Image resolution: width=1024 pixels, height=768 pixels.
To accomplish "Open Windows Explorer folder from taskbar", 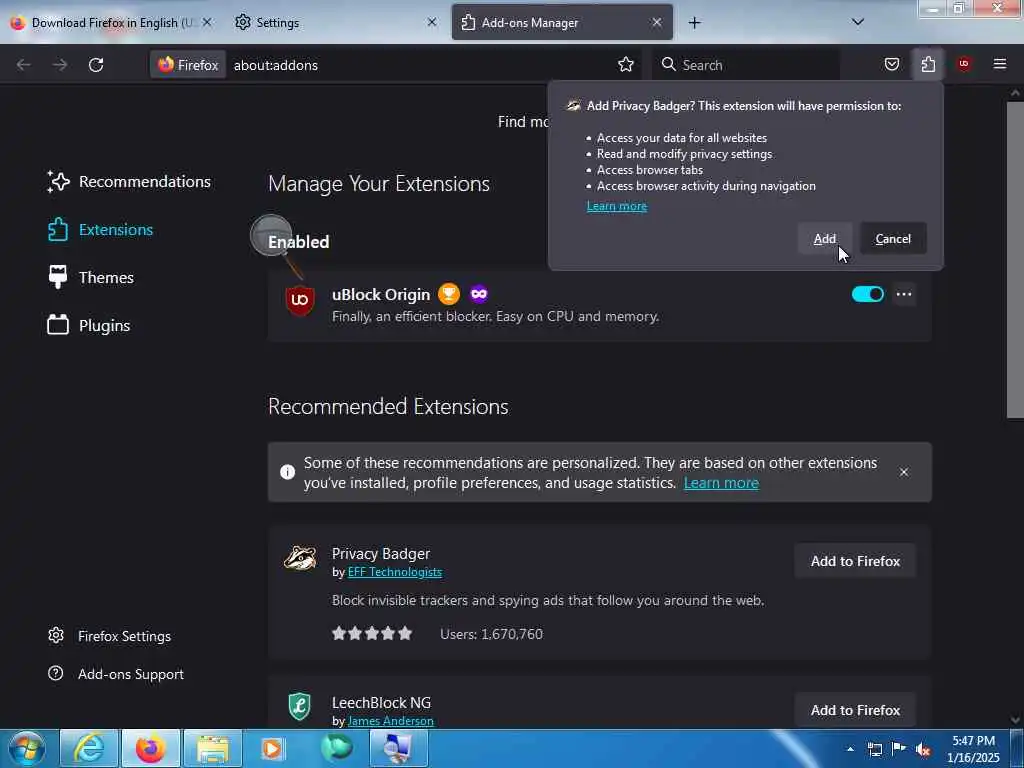I will (x=213, y=748).
